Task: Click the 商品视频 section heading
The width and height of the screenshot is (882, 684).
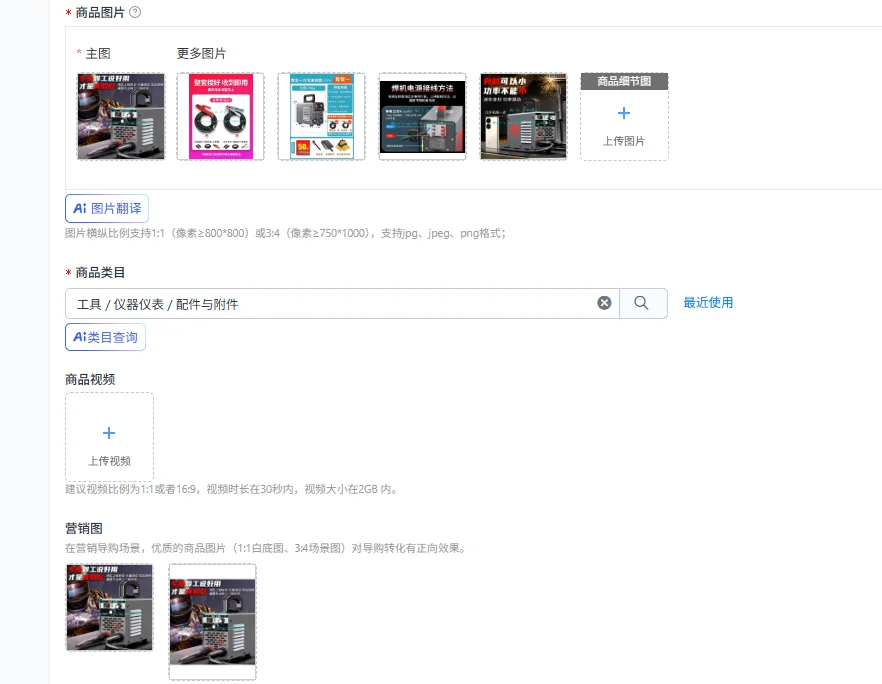Action: point(90,380)
